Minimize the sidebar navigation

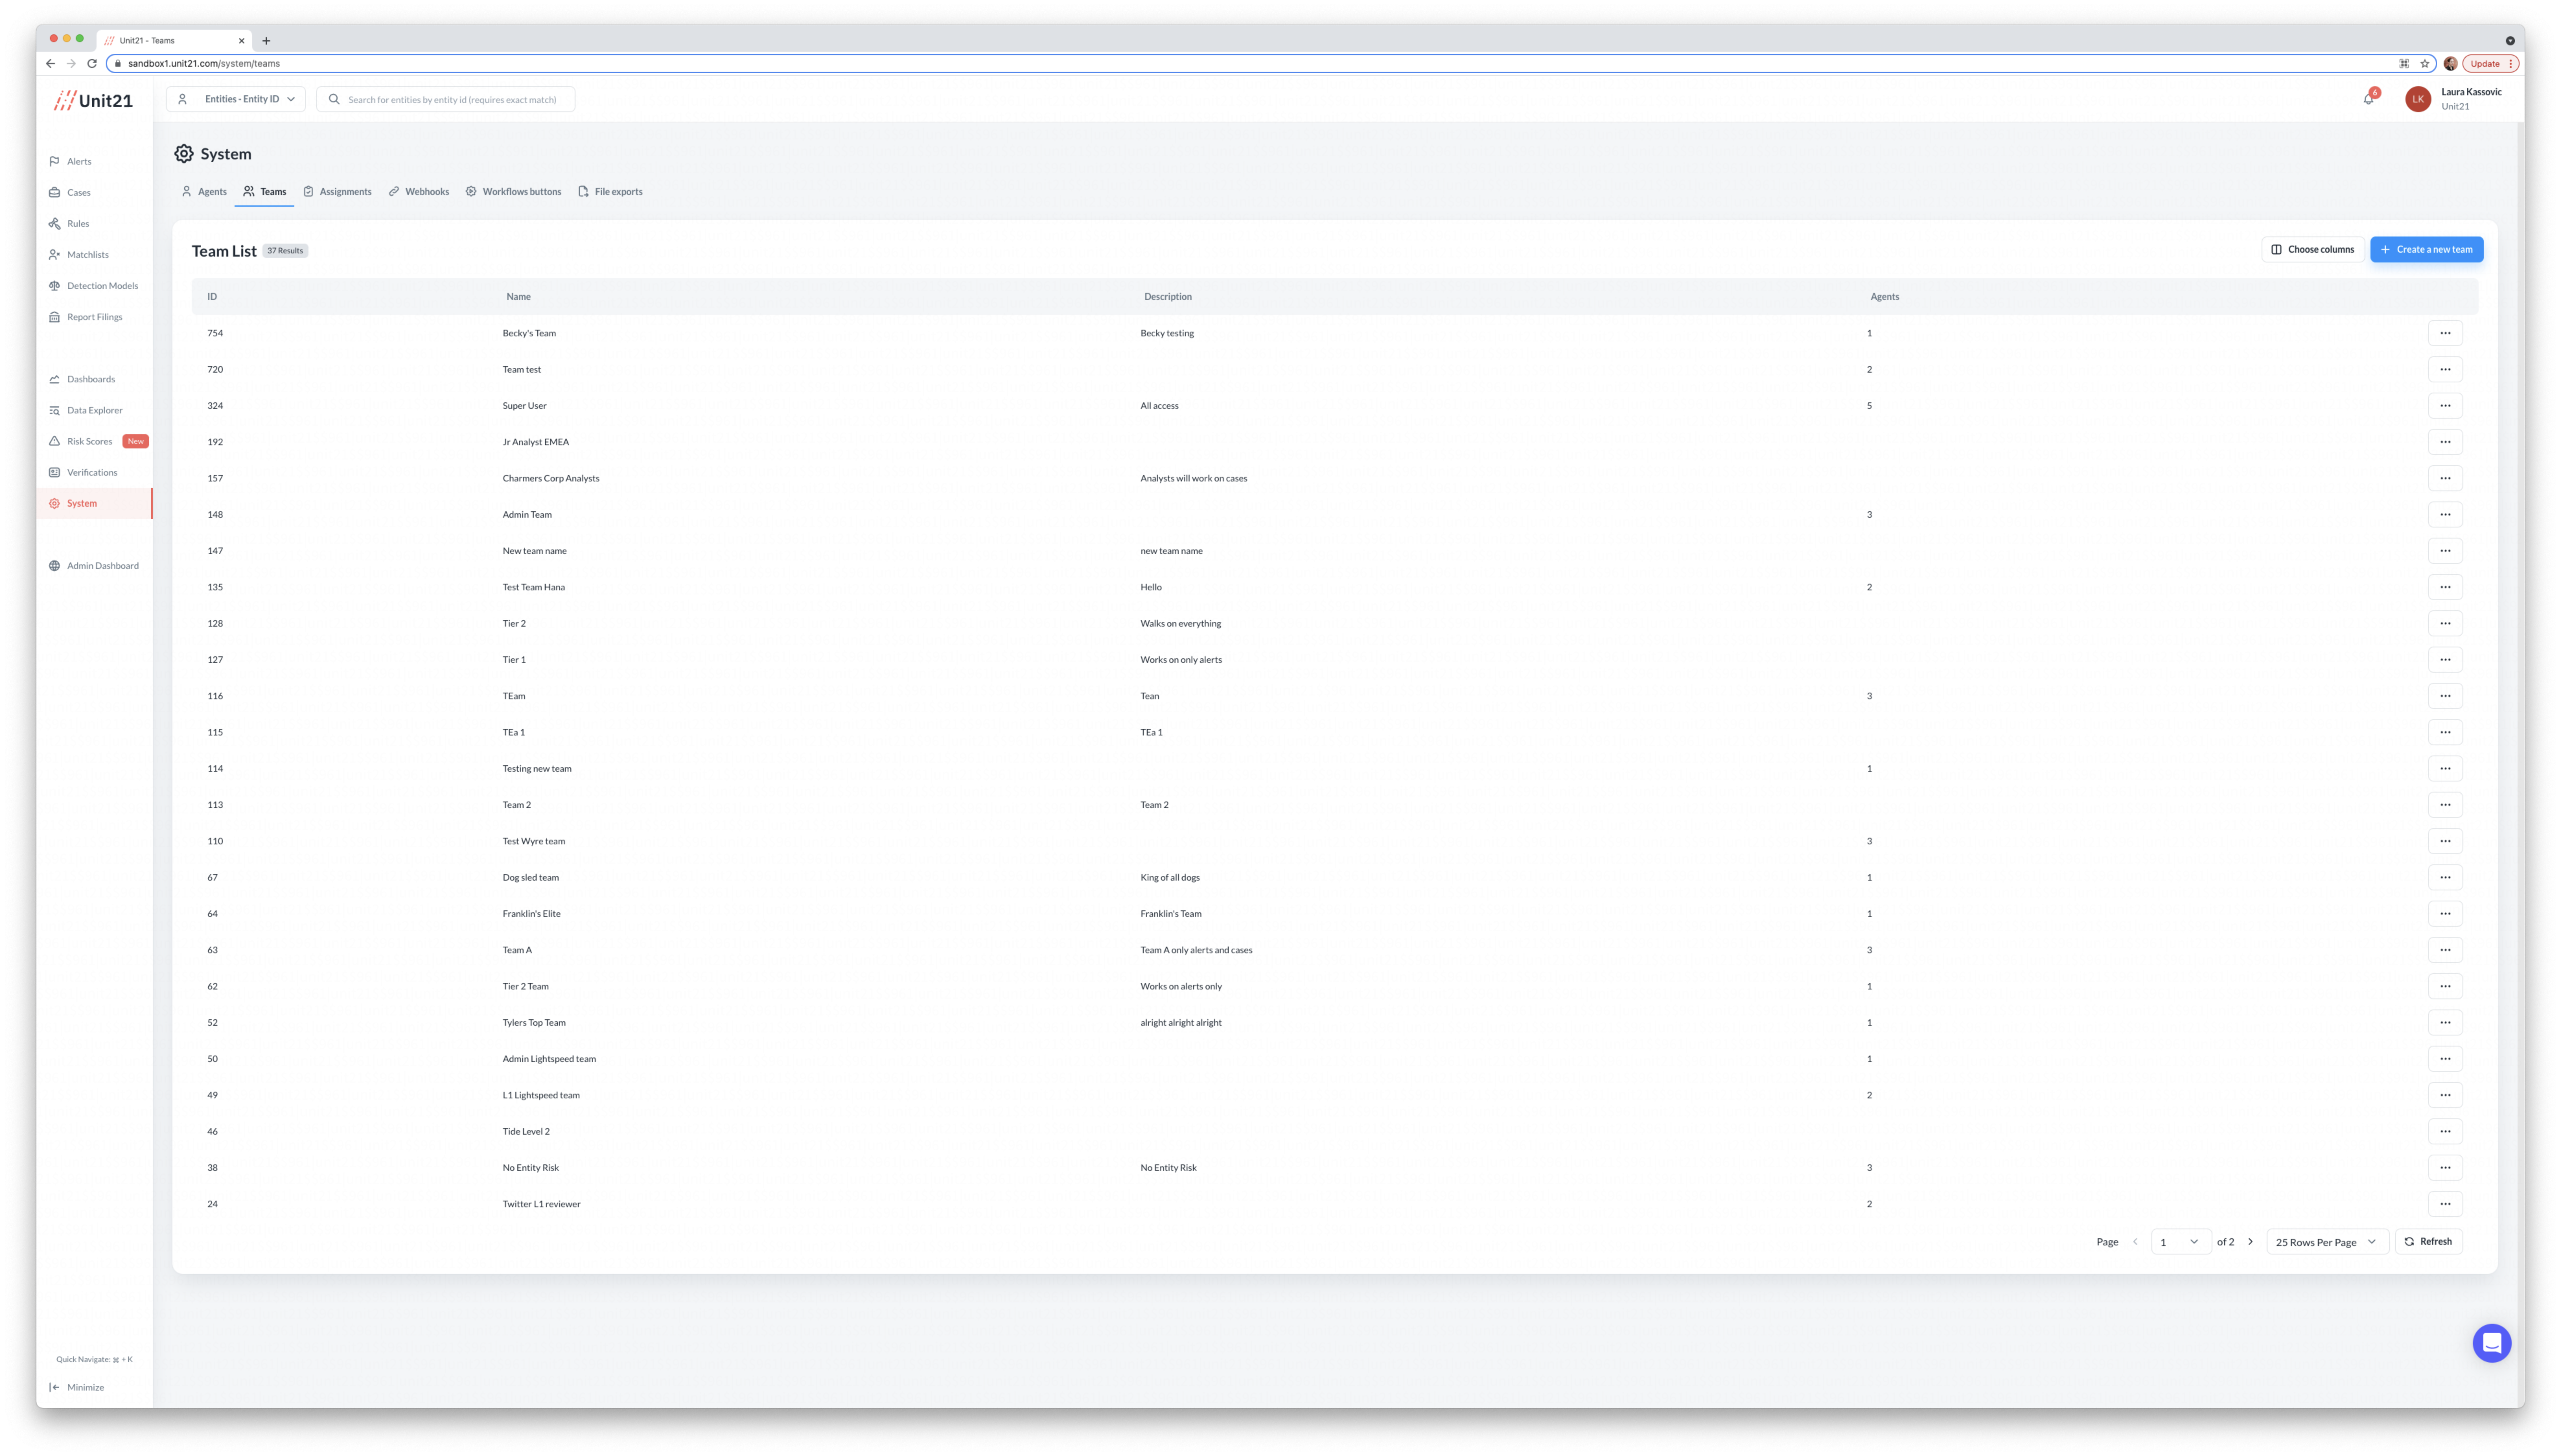pyautogui.click(x=77, y=1387)
